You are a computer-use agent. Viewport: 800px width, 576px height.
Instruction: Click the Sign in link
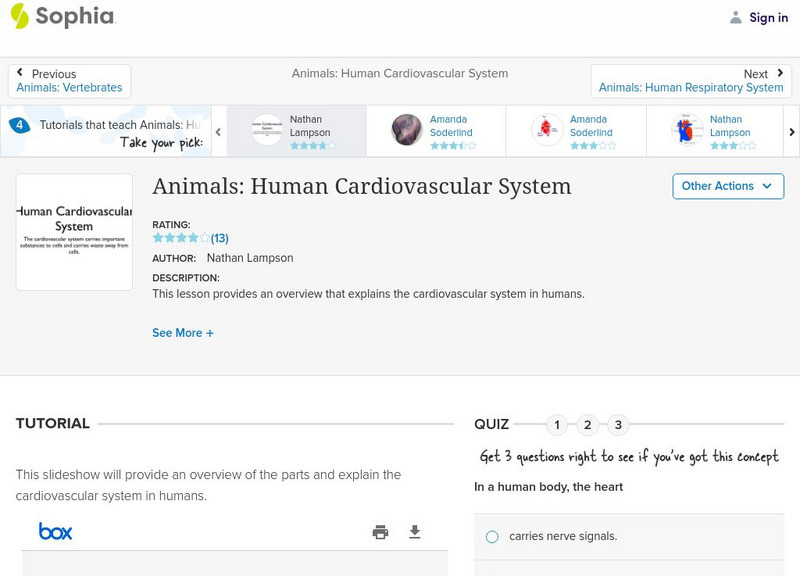(x=768, y=17)
